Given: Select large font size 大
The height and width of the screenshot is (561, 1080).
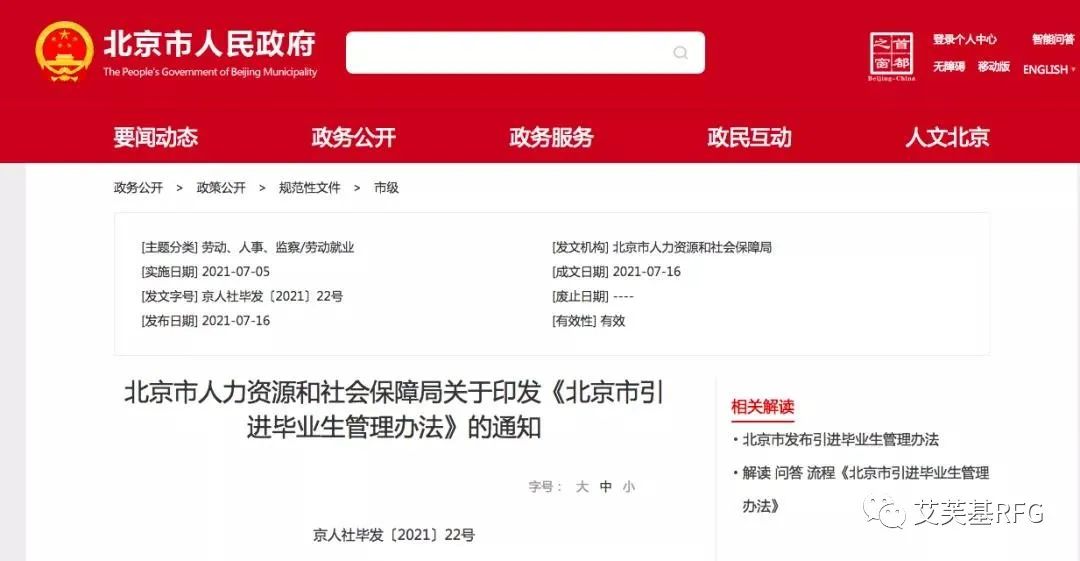Looking at the screenshot, I should coord(582,487).
